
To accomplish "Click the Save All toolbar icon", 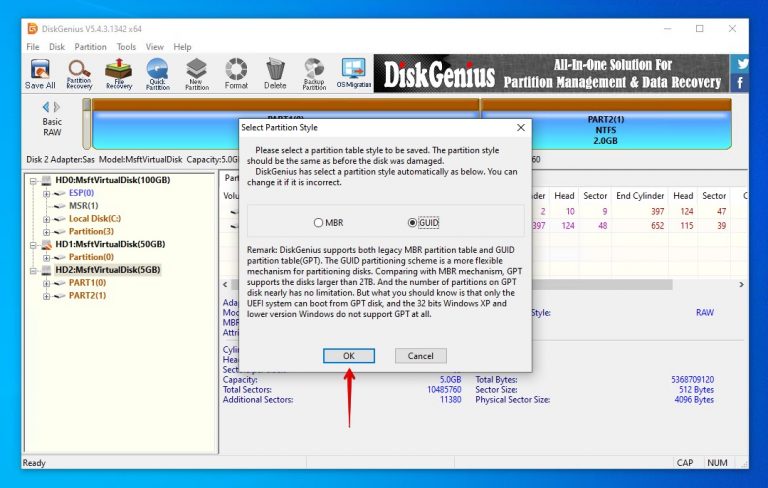I will [40, 74].
